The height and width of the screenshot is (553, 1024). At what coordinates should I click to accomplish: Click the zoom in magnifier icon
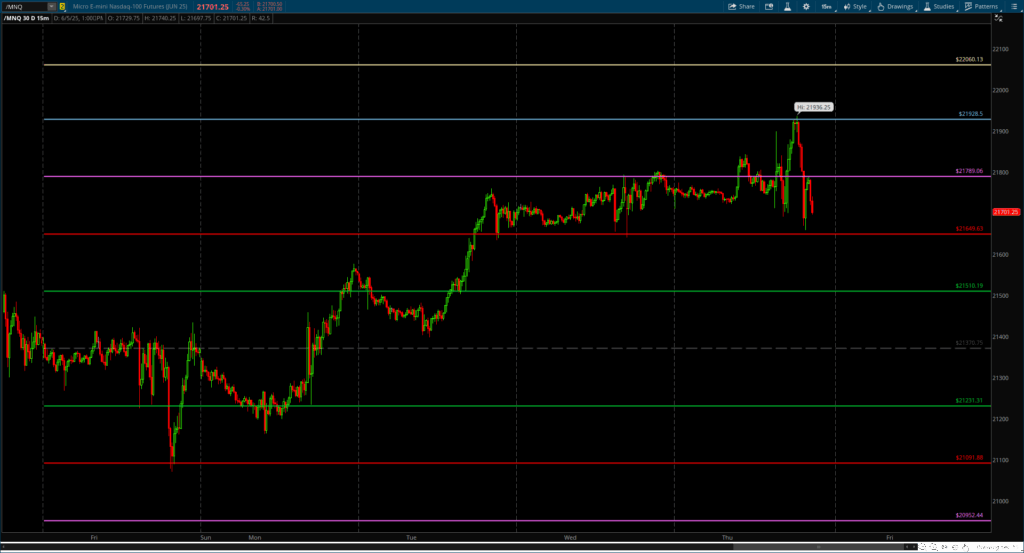point(934,546)
